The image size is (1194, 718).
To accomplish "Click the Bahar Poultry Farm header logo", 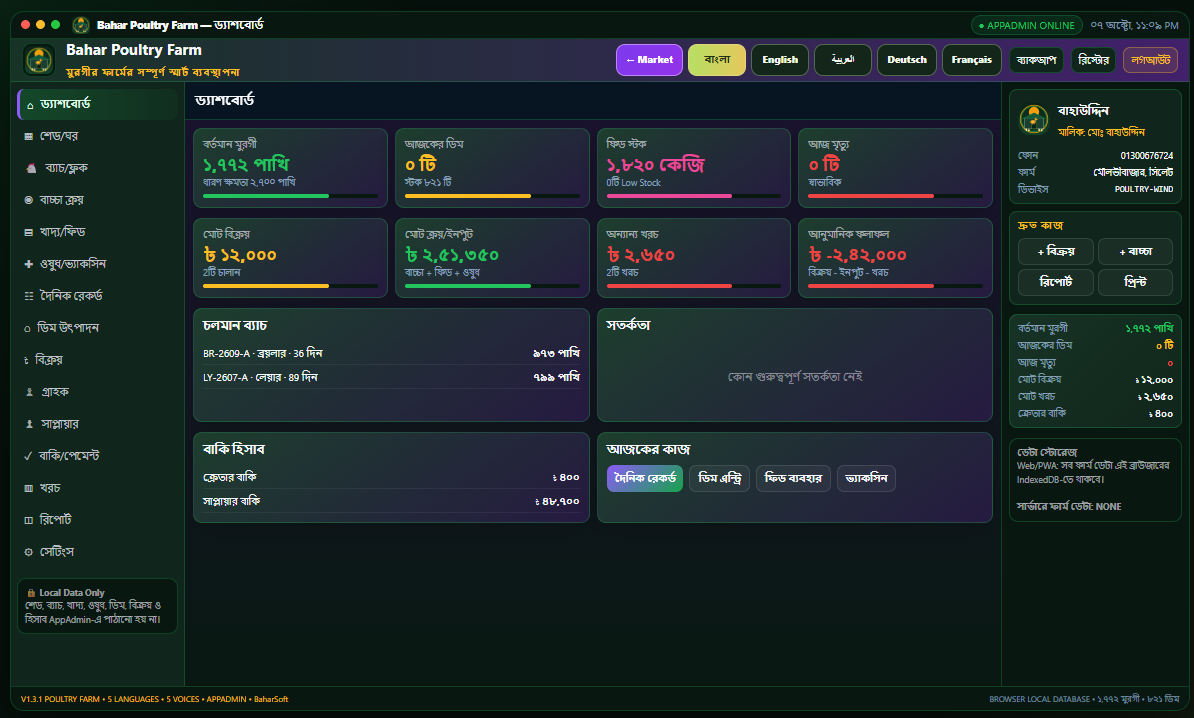I will click(x=39, y=59).
